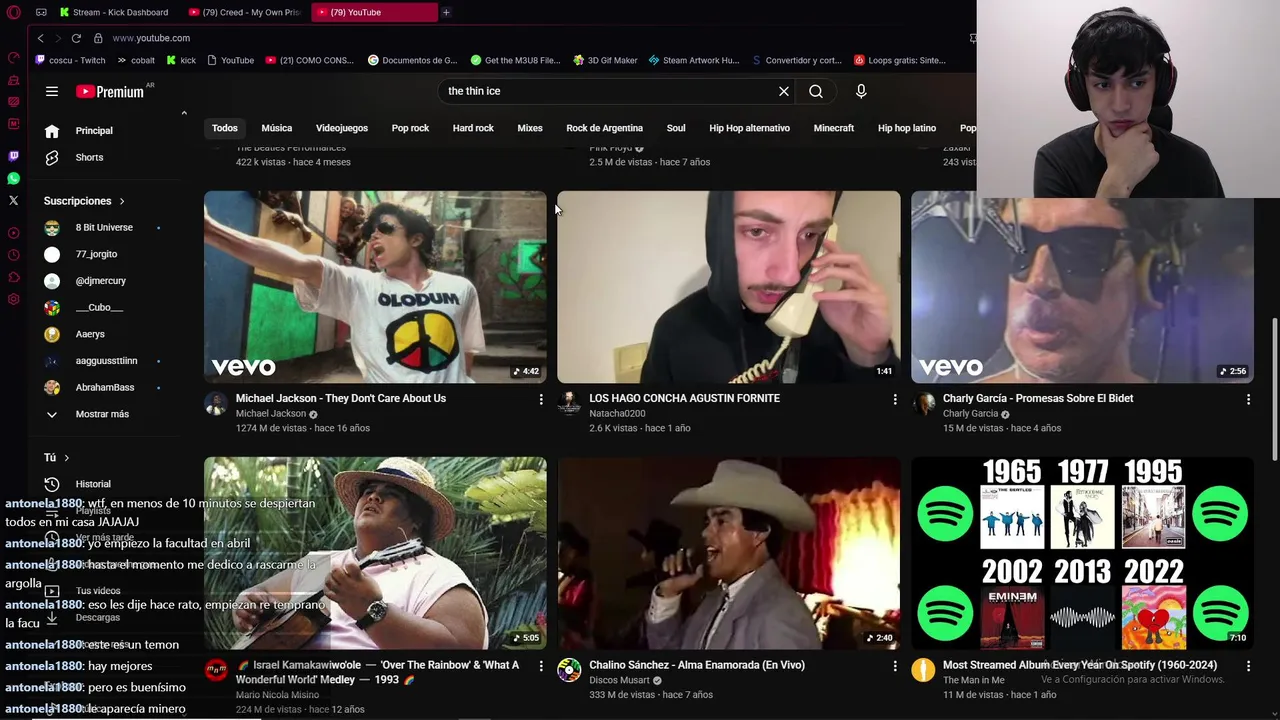Select the Minecraft filter chip

834,128
